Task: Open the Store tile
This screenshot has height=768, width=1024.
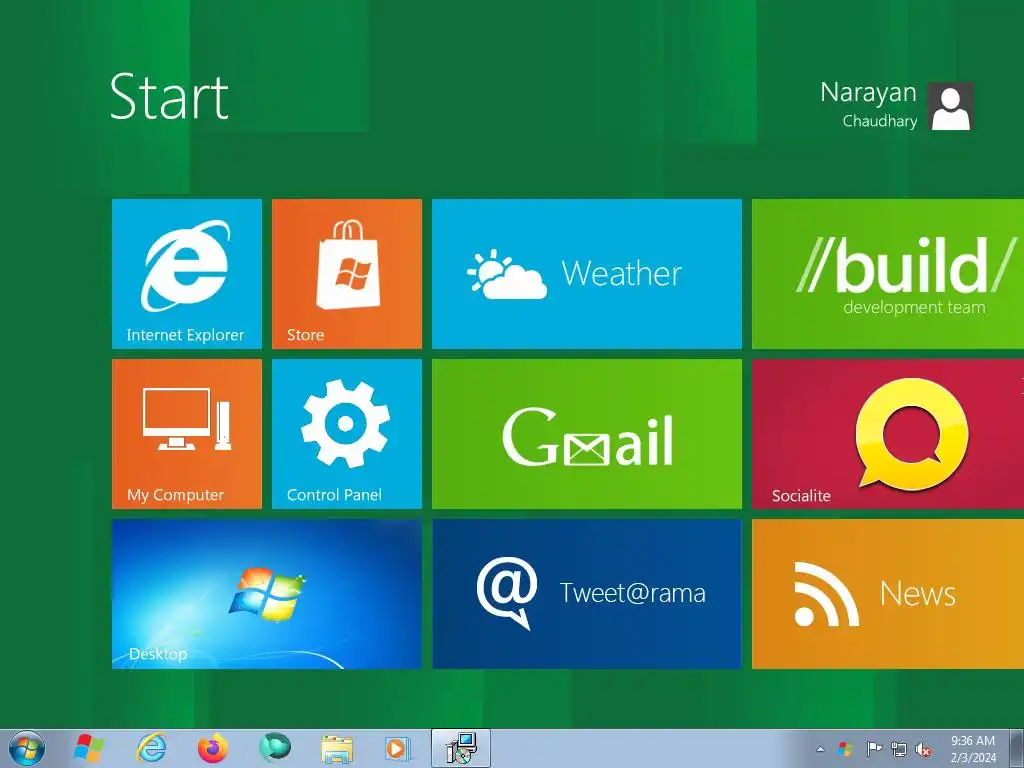Action: pyautogui.click(x=347, y=274)
